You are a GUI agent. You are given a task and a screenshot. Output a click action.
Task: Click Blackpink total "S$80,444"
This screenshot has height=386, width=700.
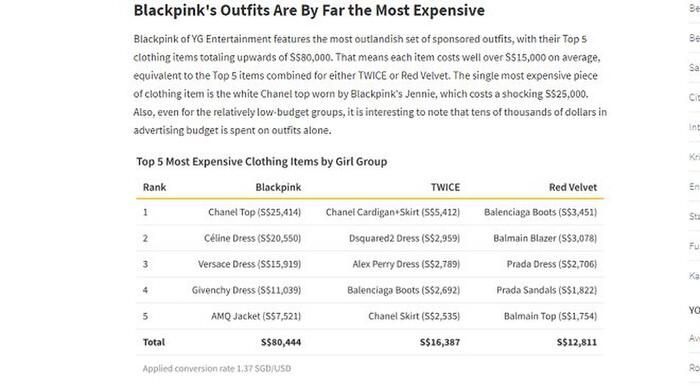tap(281, 342)
